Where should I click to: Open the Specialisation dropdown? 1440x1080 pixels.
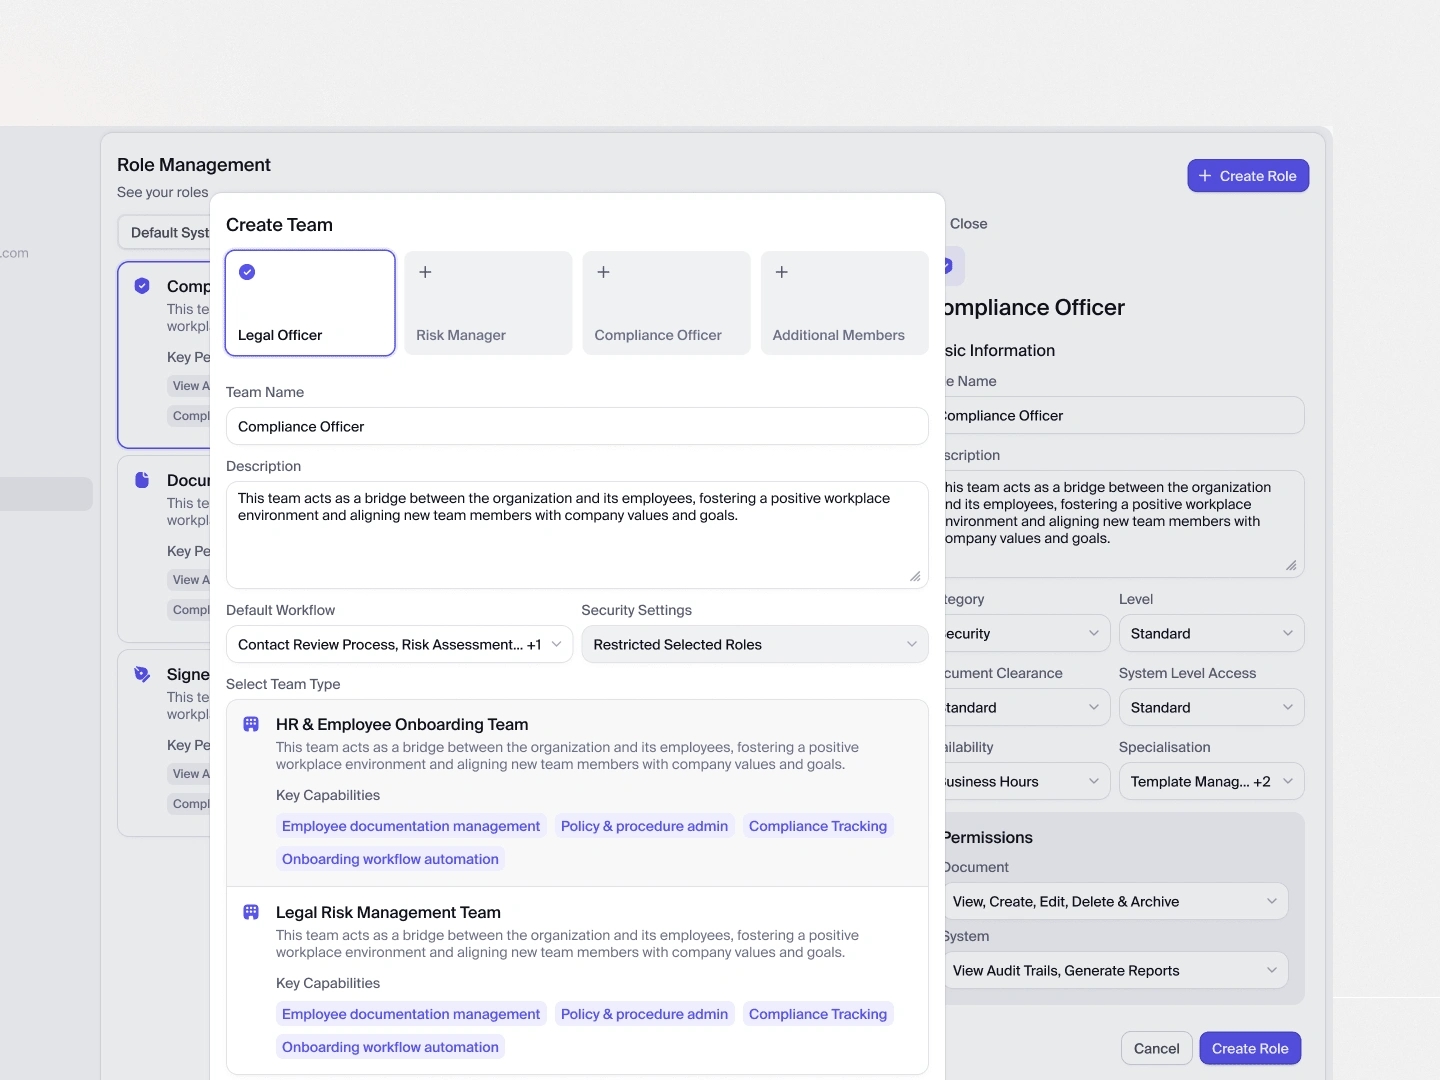[1211, 781]
